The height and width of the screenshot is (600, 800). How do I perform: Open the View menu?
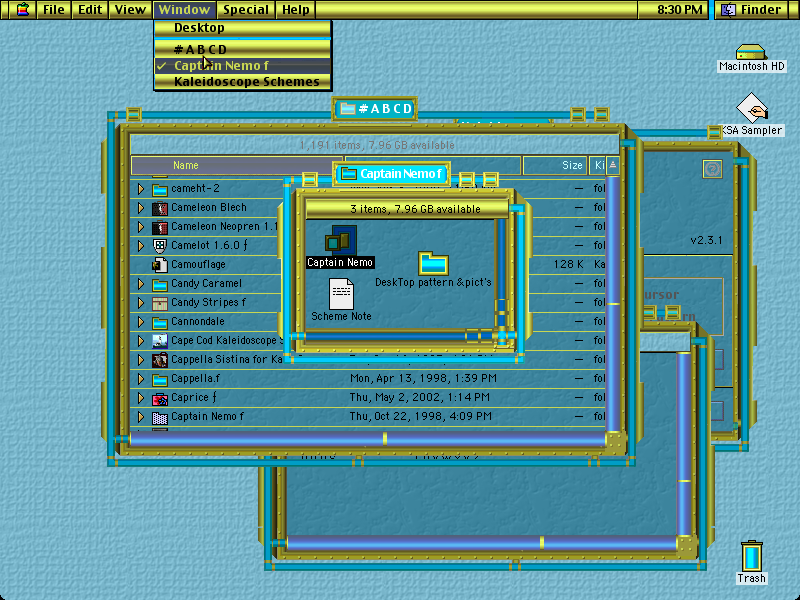coord(130,9)
